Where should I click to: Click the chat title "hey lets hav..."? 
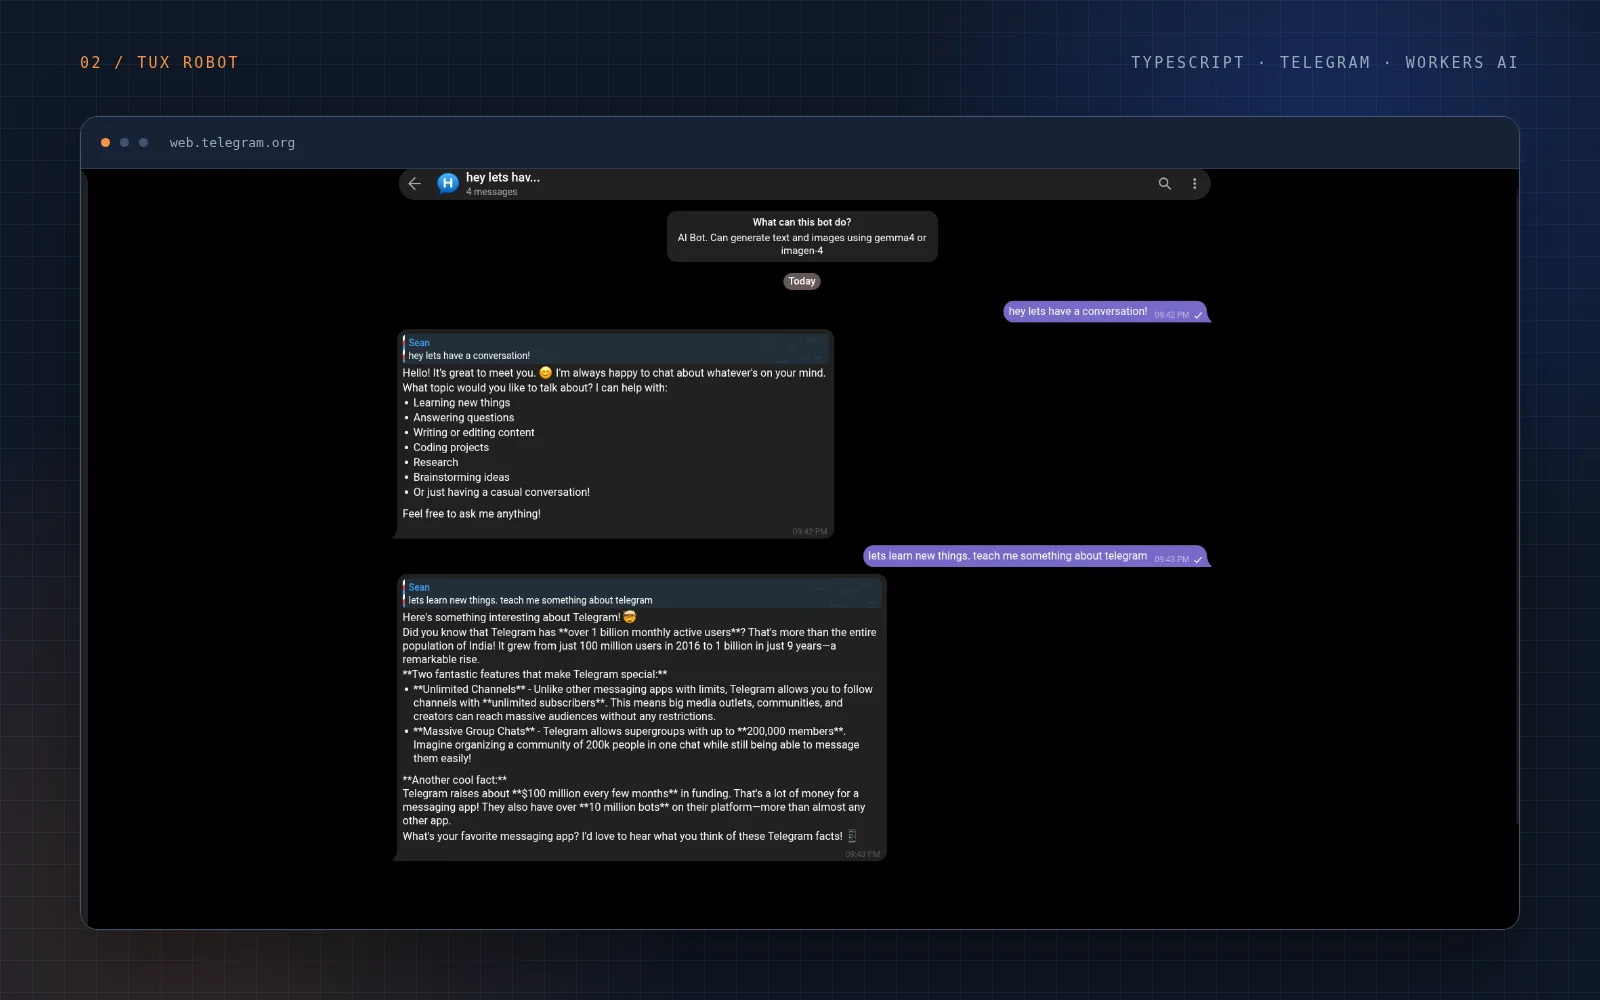(x=503, y=177)
